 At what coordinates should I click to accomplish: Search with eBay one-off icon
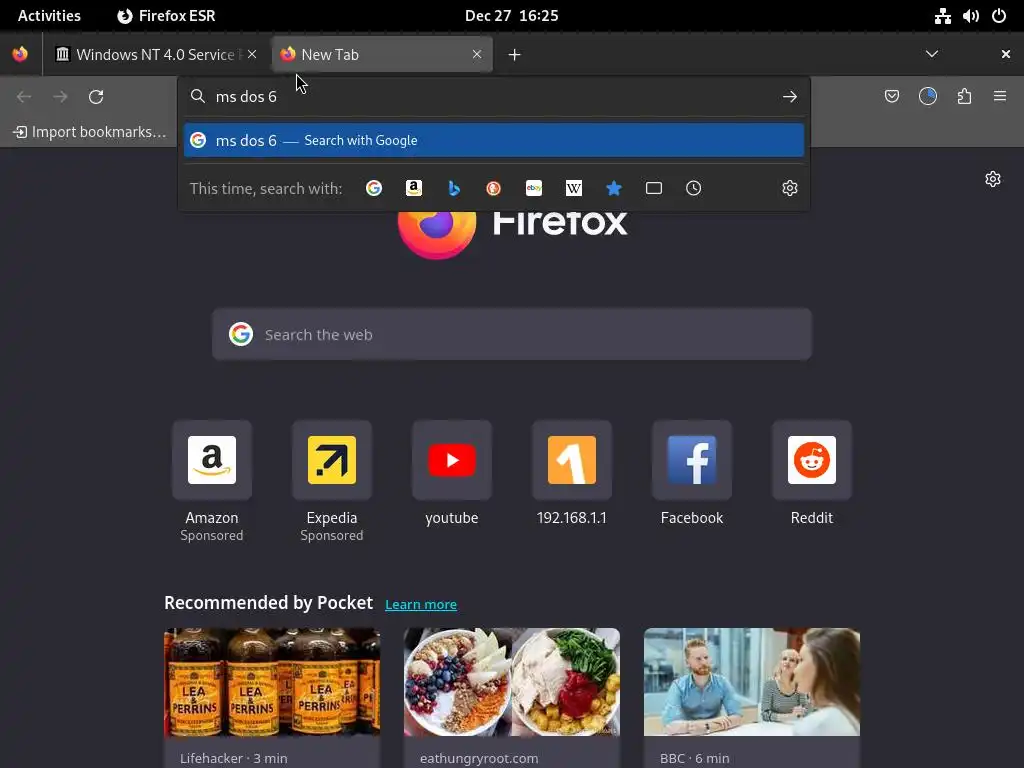(534, 188)
